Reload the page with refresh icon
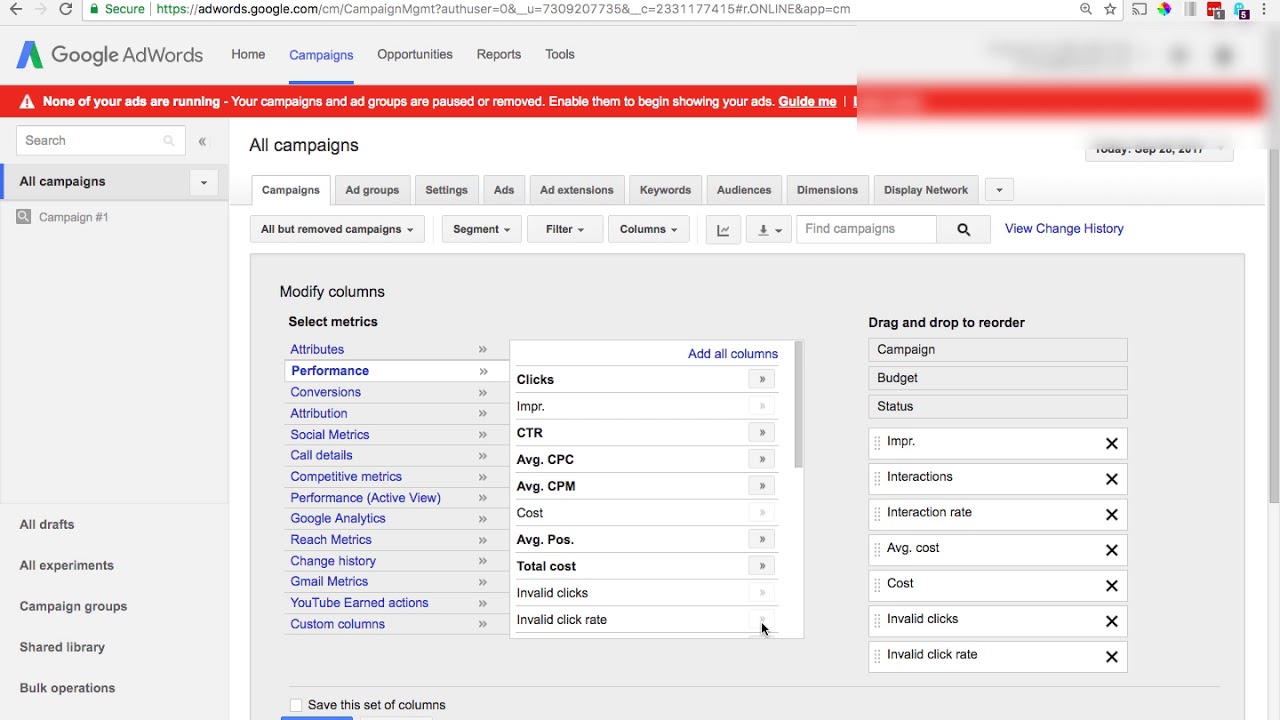 pos(65,9)
